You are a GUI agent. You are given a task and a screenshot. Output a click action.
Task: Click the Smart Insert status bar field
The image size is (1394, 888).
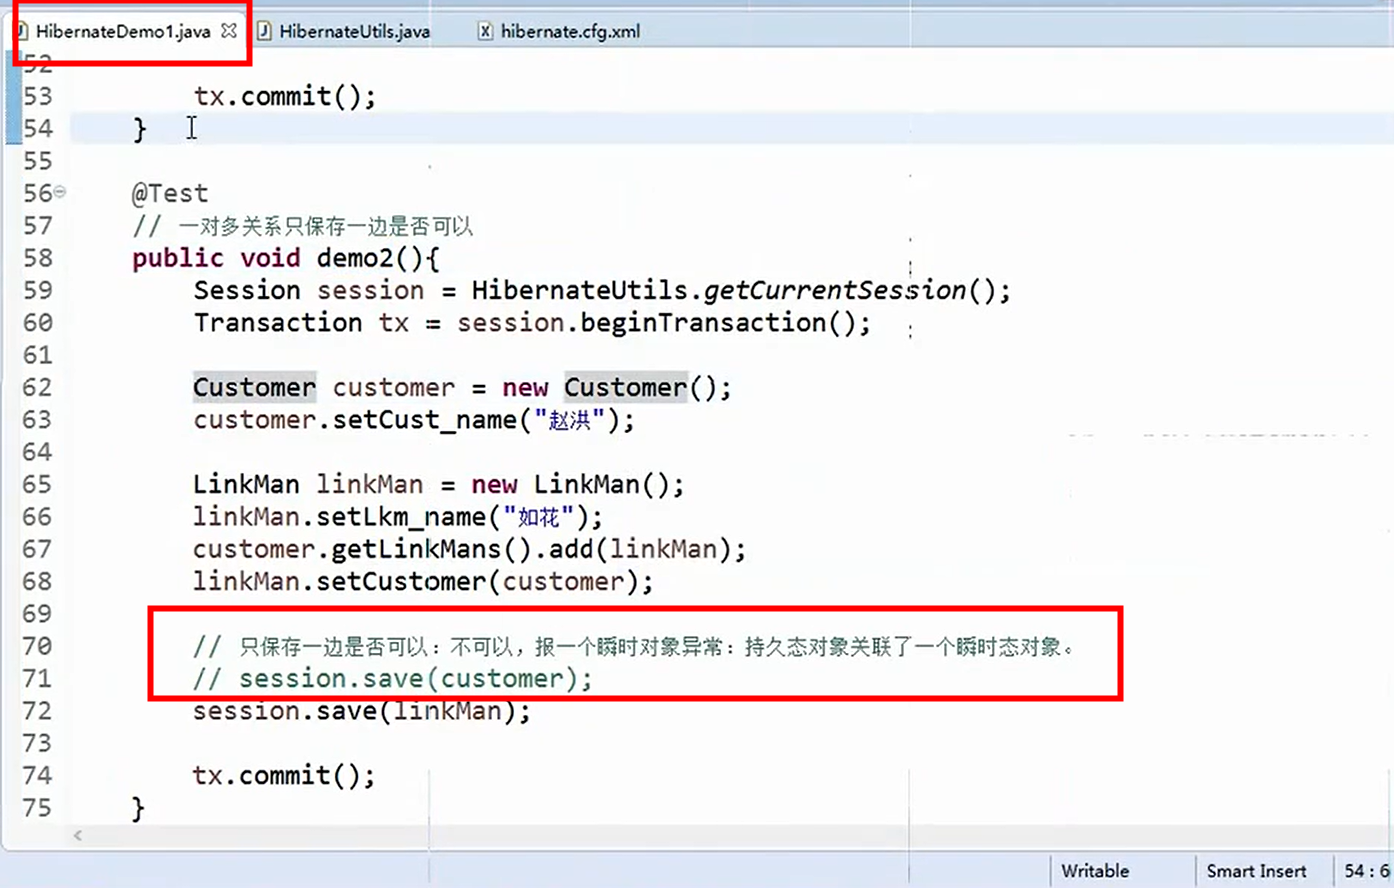(x=1256, y=871)
